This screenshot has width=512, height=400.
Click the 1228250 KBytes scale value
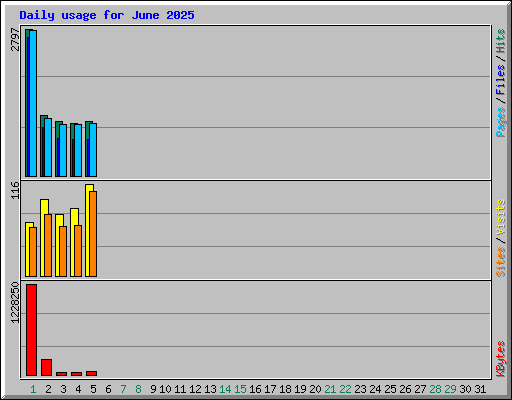15,303
